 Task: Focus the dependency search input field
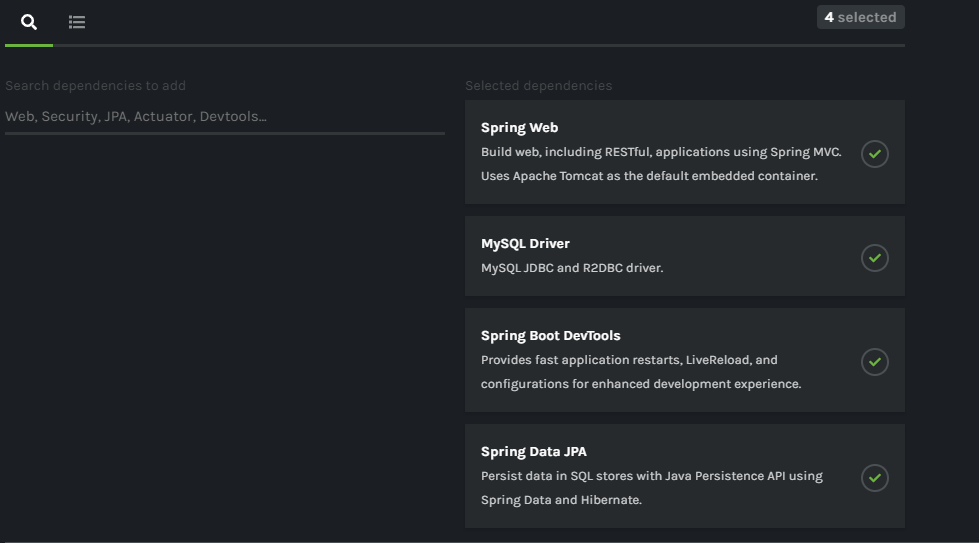[225, 117]
